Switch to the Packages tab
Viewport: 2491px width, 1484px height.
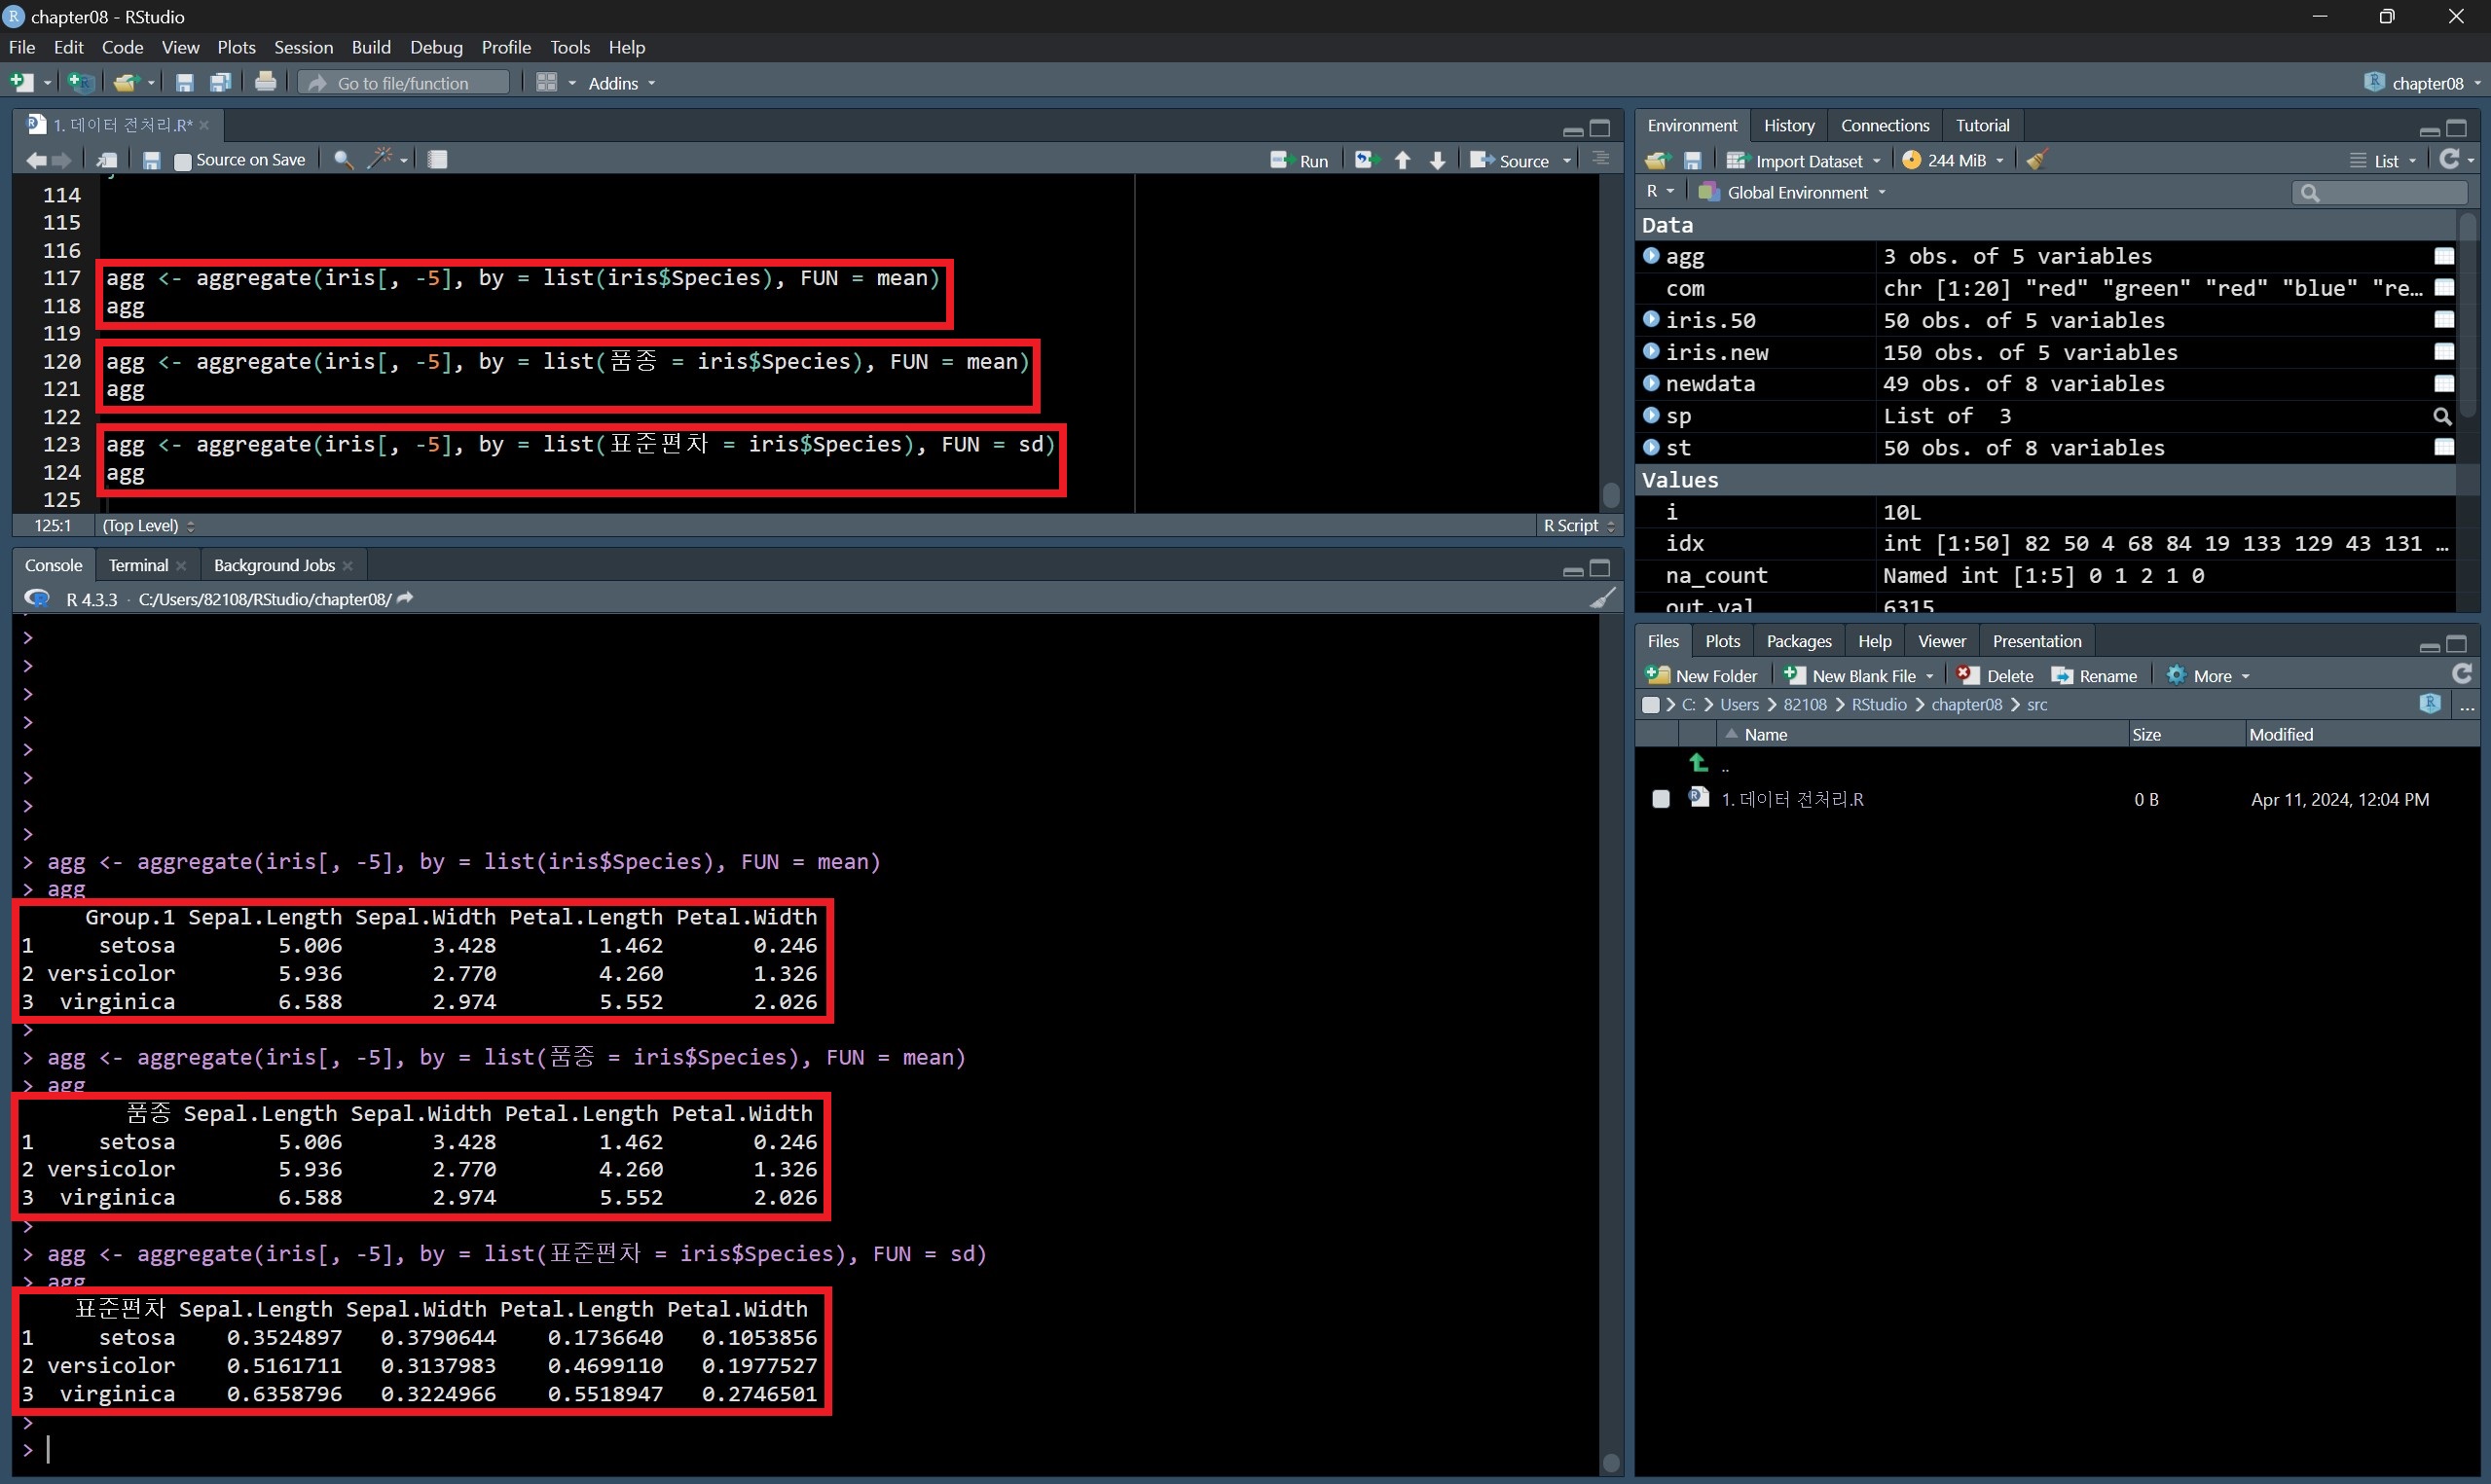(1798, 641)
